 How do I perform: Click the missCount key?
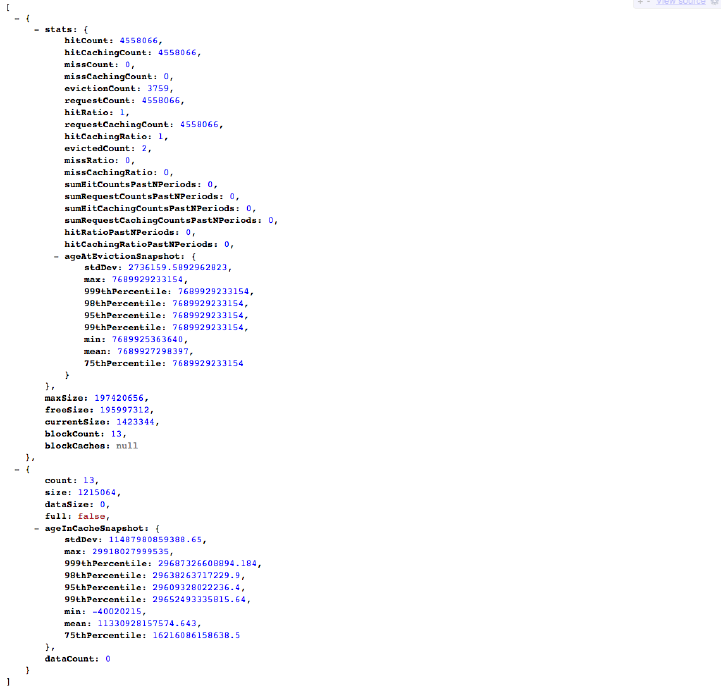(89, 64)
